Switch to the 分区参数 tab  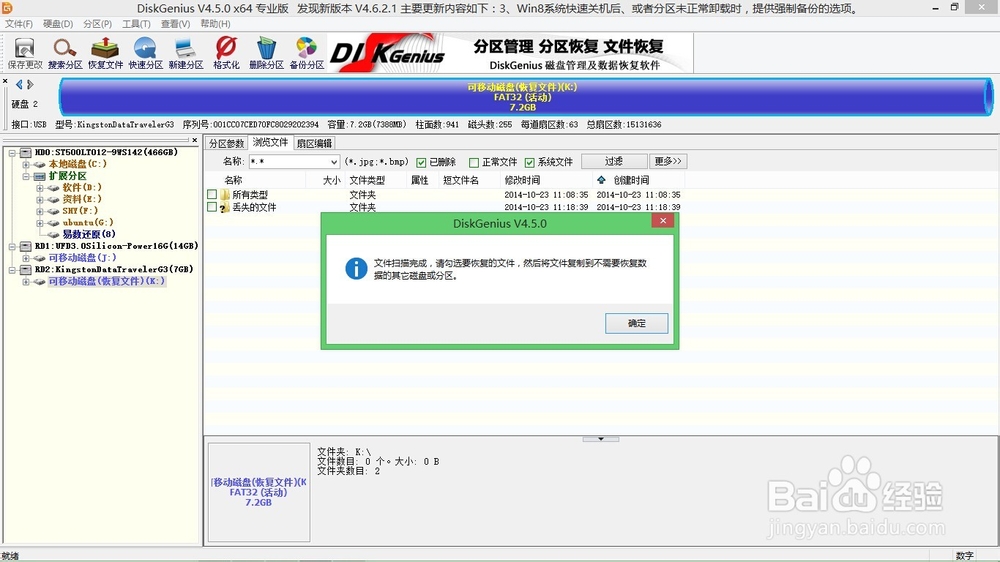[226, 144]
